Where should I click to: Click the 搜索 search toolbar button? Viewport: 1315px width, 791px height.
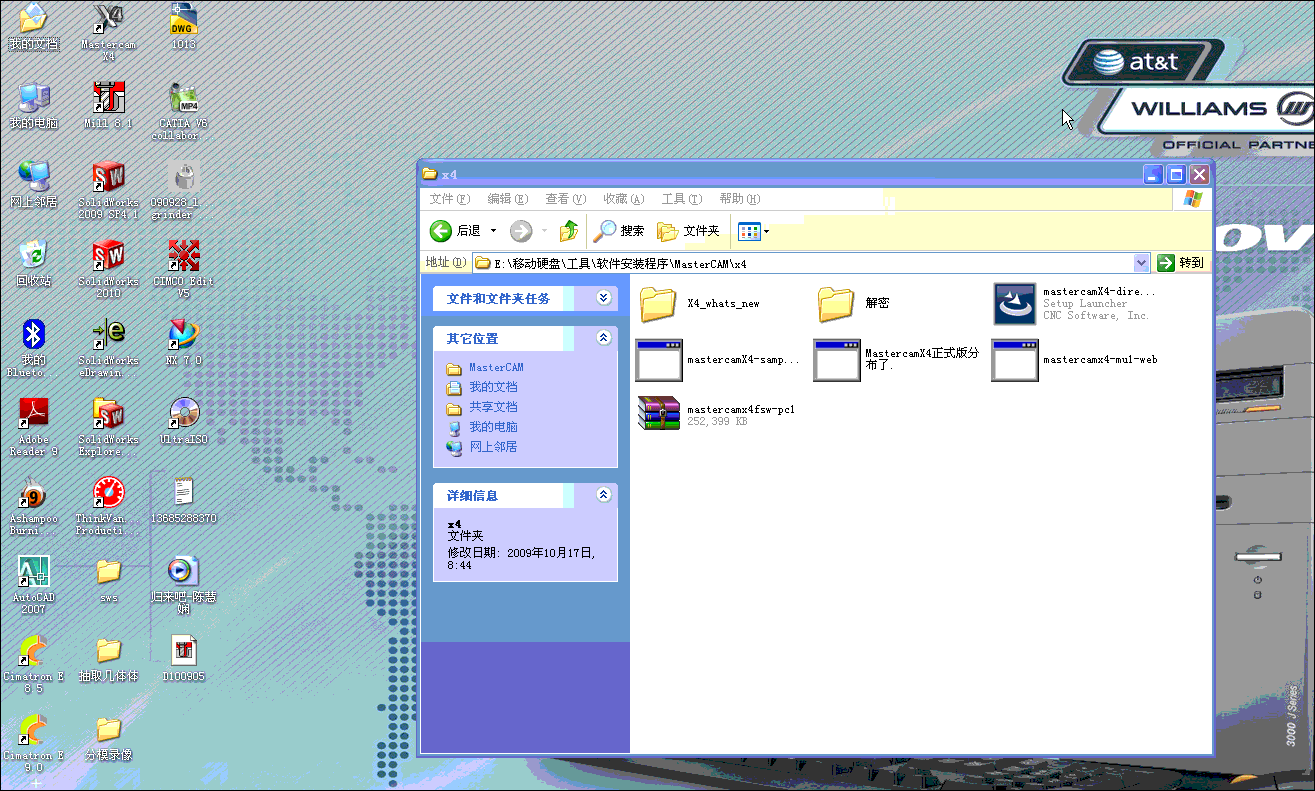[619, 231]
